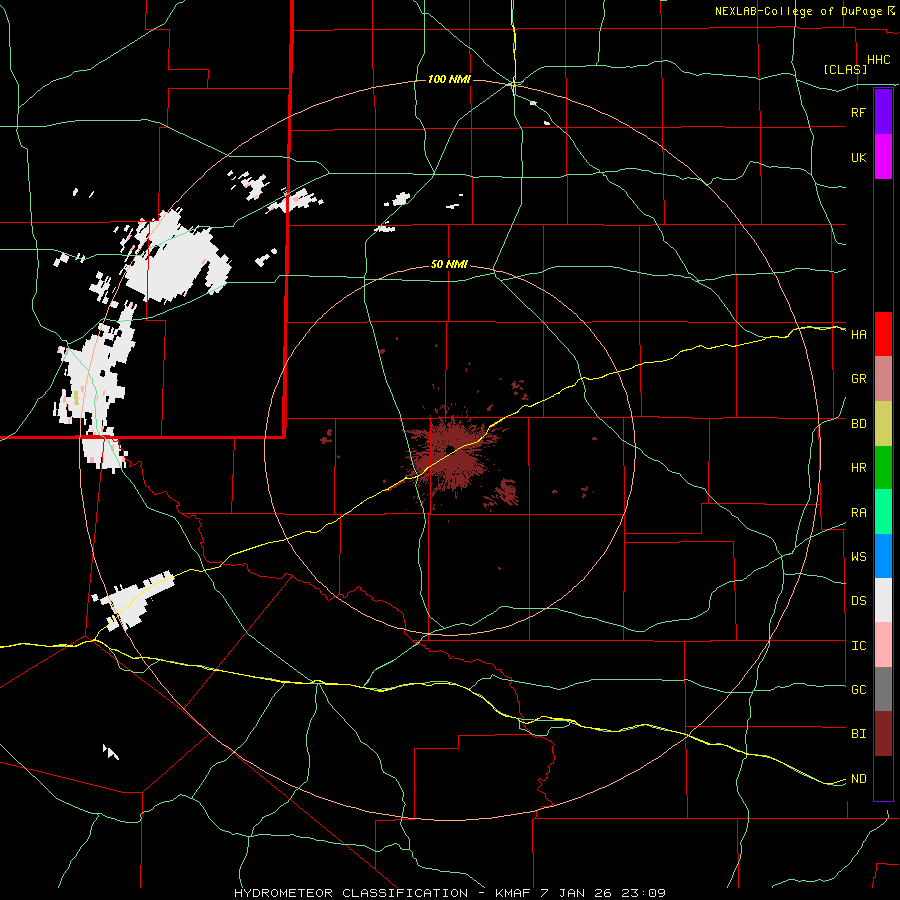Click the [CLAS] legend heading
Image resolution: width=900 pixels, height=900 pixels.
pyautogui.click(x=845, y=69)
